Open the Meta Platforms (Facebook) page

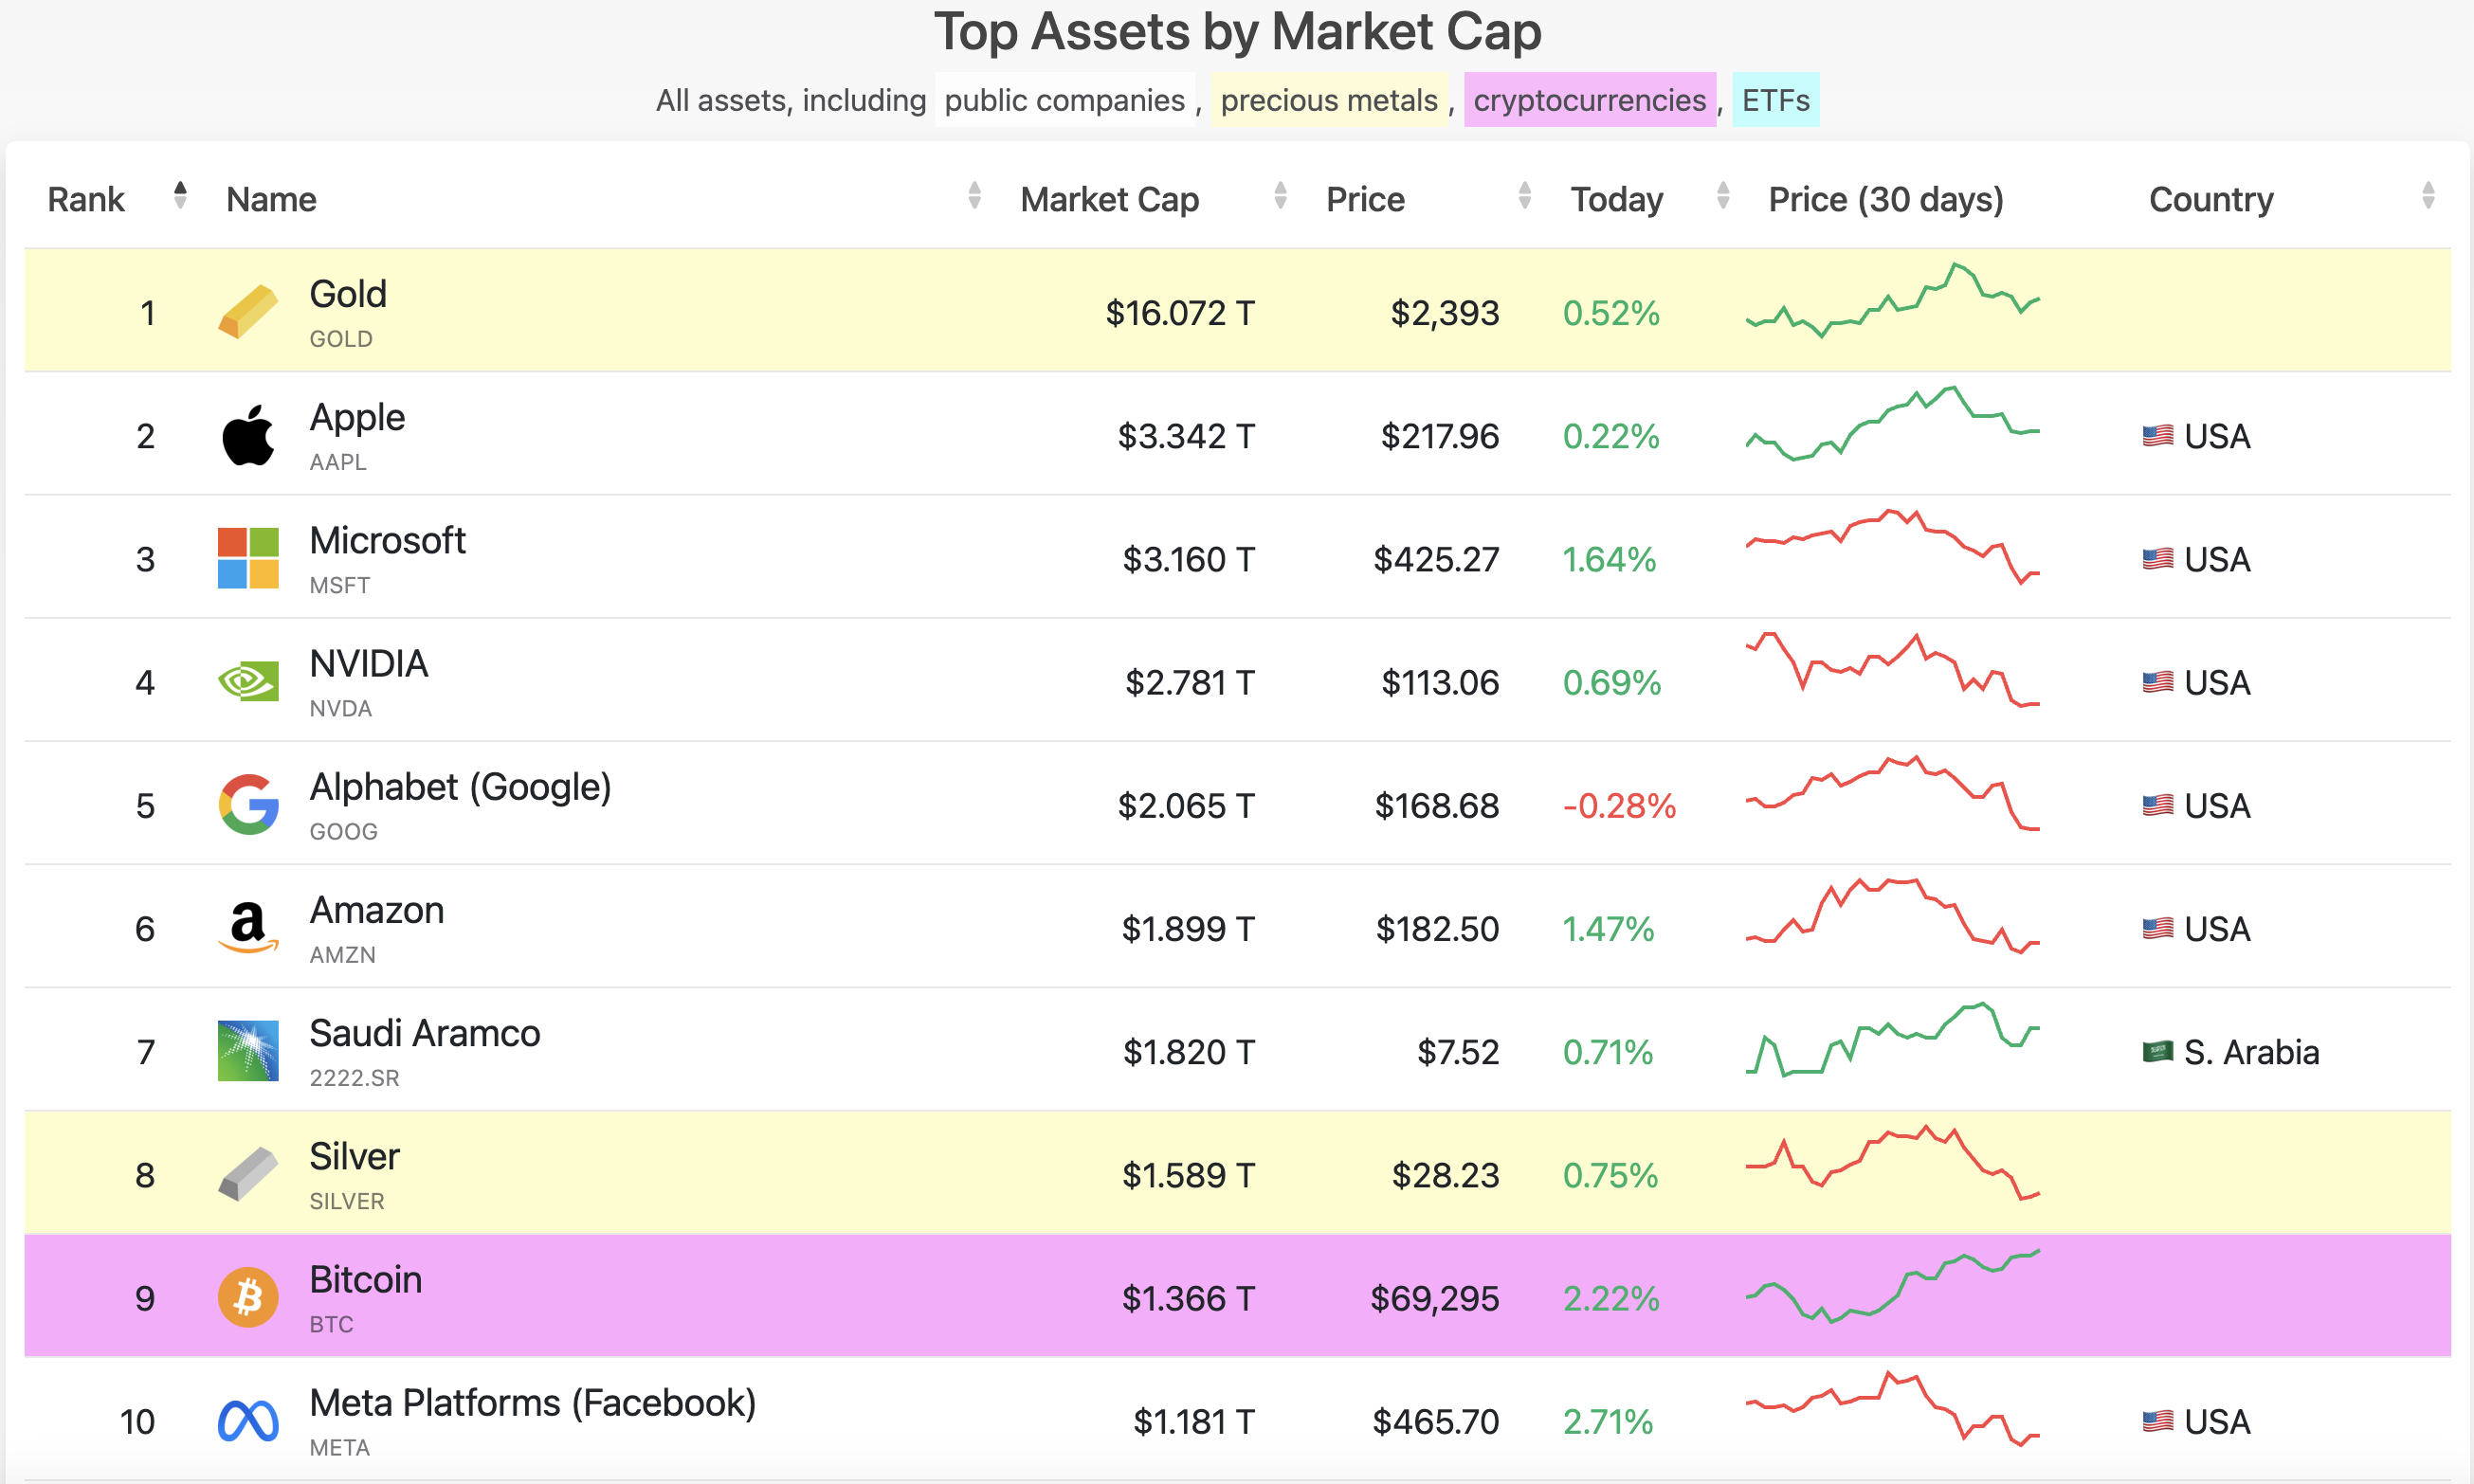(533, 1404)
